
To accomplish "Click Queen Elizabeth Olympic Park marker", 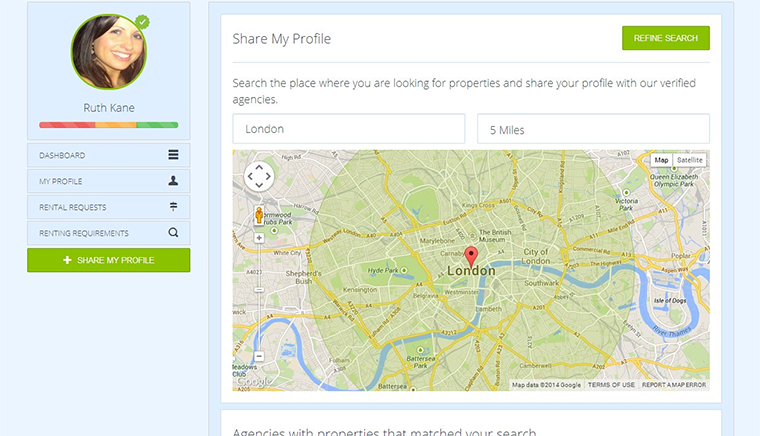I will tap(674, 169).
